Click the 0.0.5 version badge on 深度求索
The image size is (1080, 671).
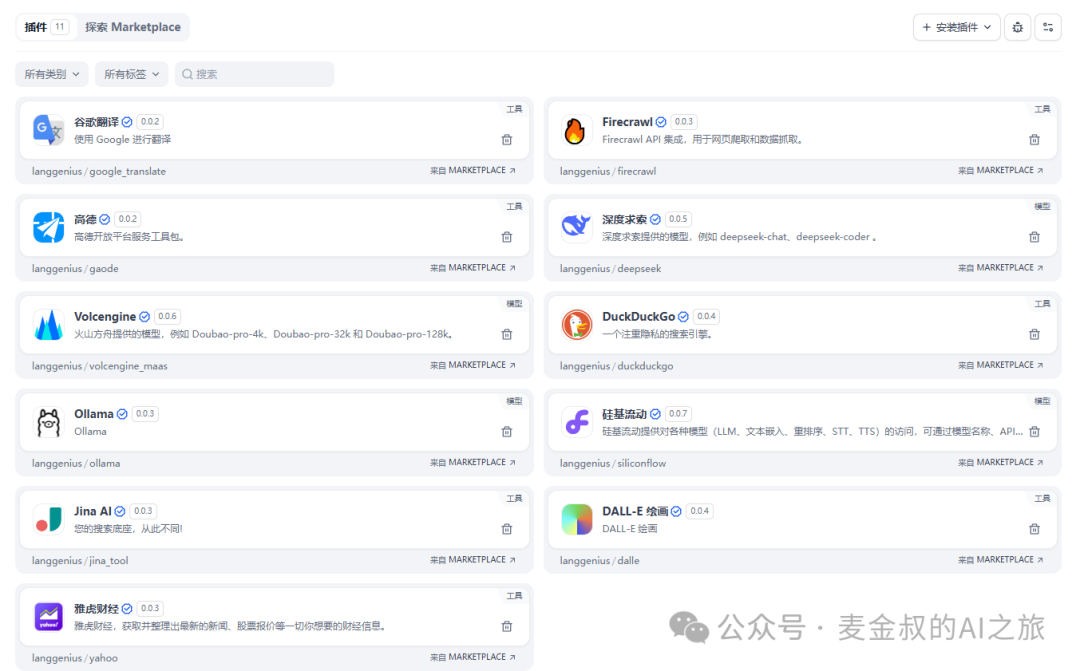point(678,219)
